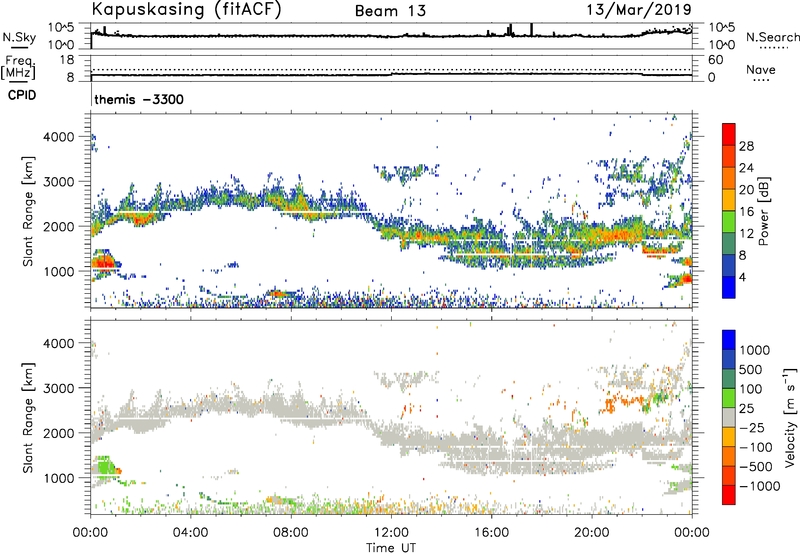Click the "16:00" time tick label
Screen dimensions: 800x554
click(491, 533)
